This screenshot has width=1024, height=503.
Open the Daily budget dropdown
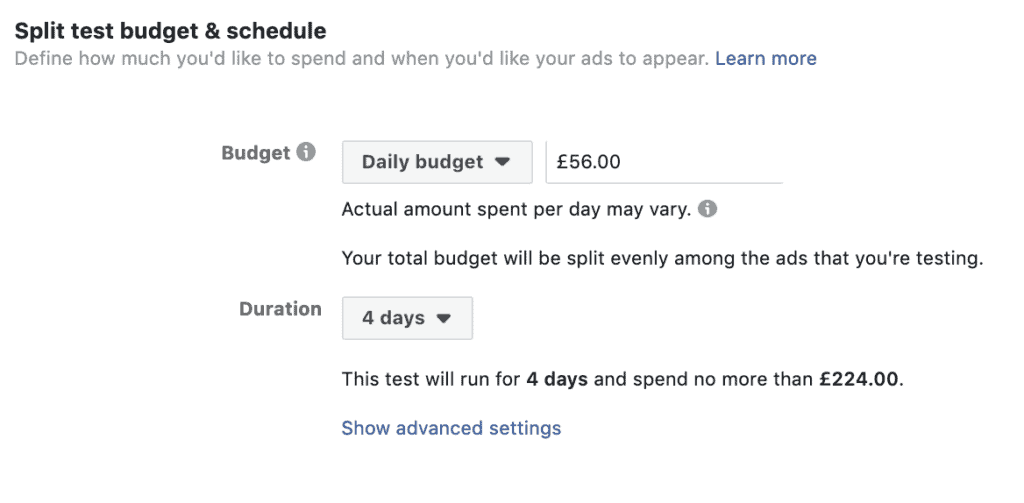pos(437,162)
